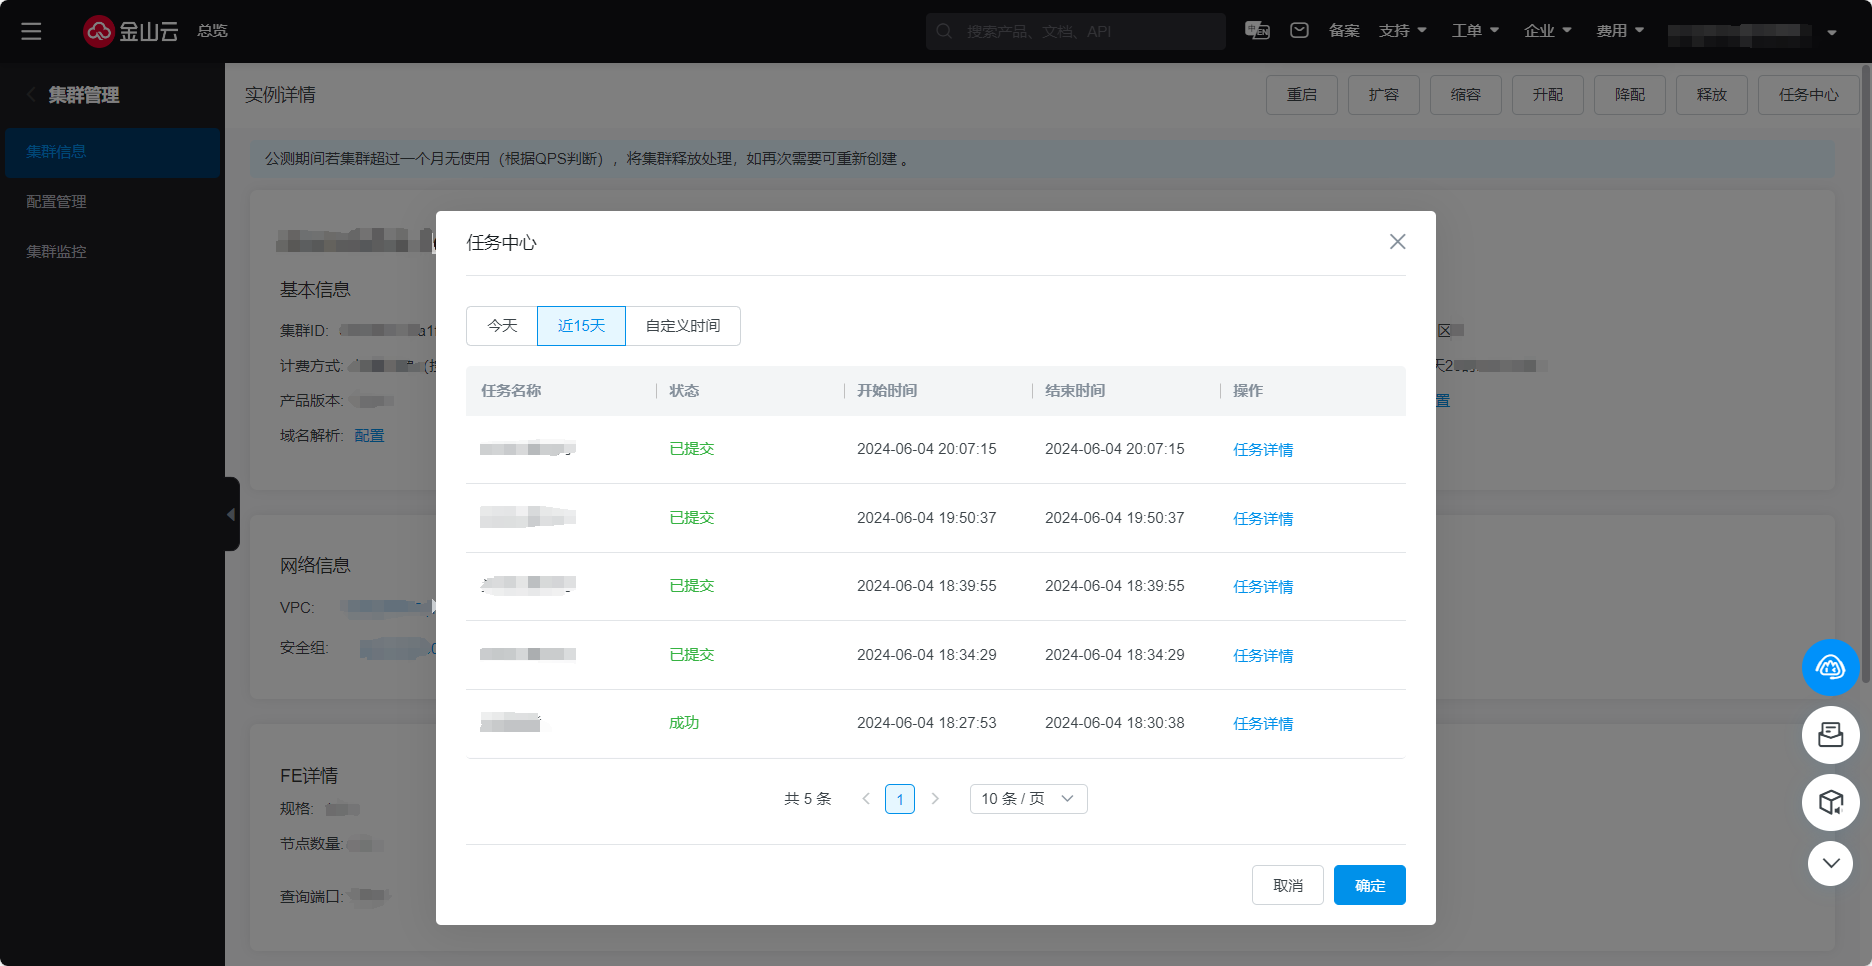Expand the 支持 dropdown menu
This screenshot has width=1872, height=966.
pyautogui.click(x=1402, y=31)
